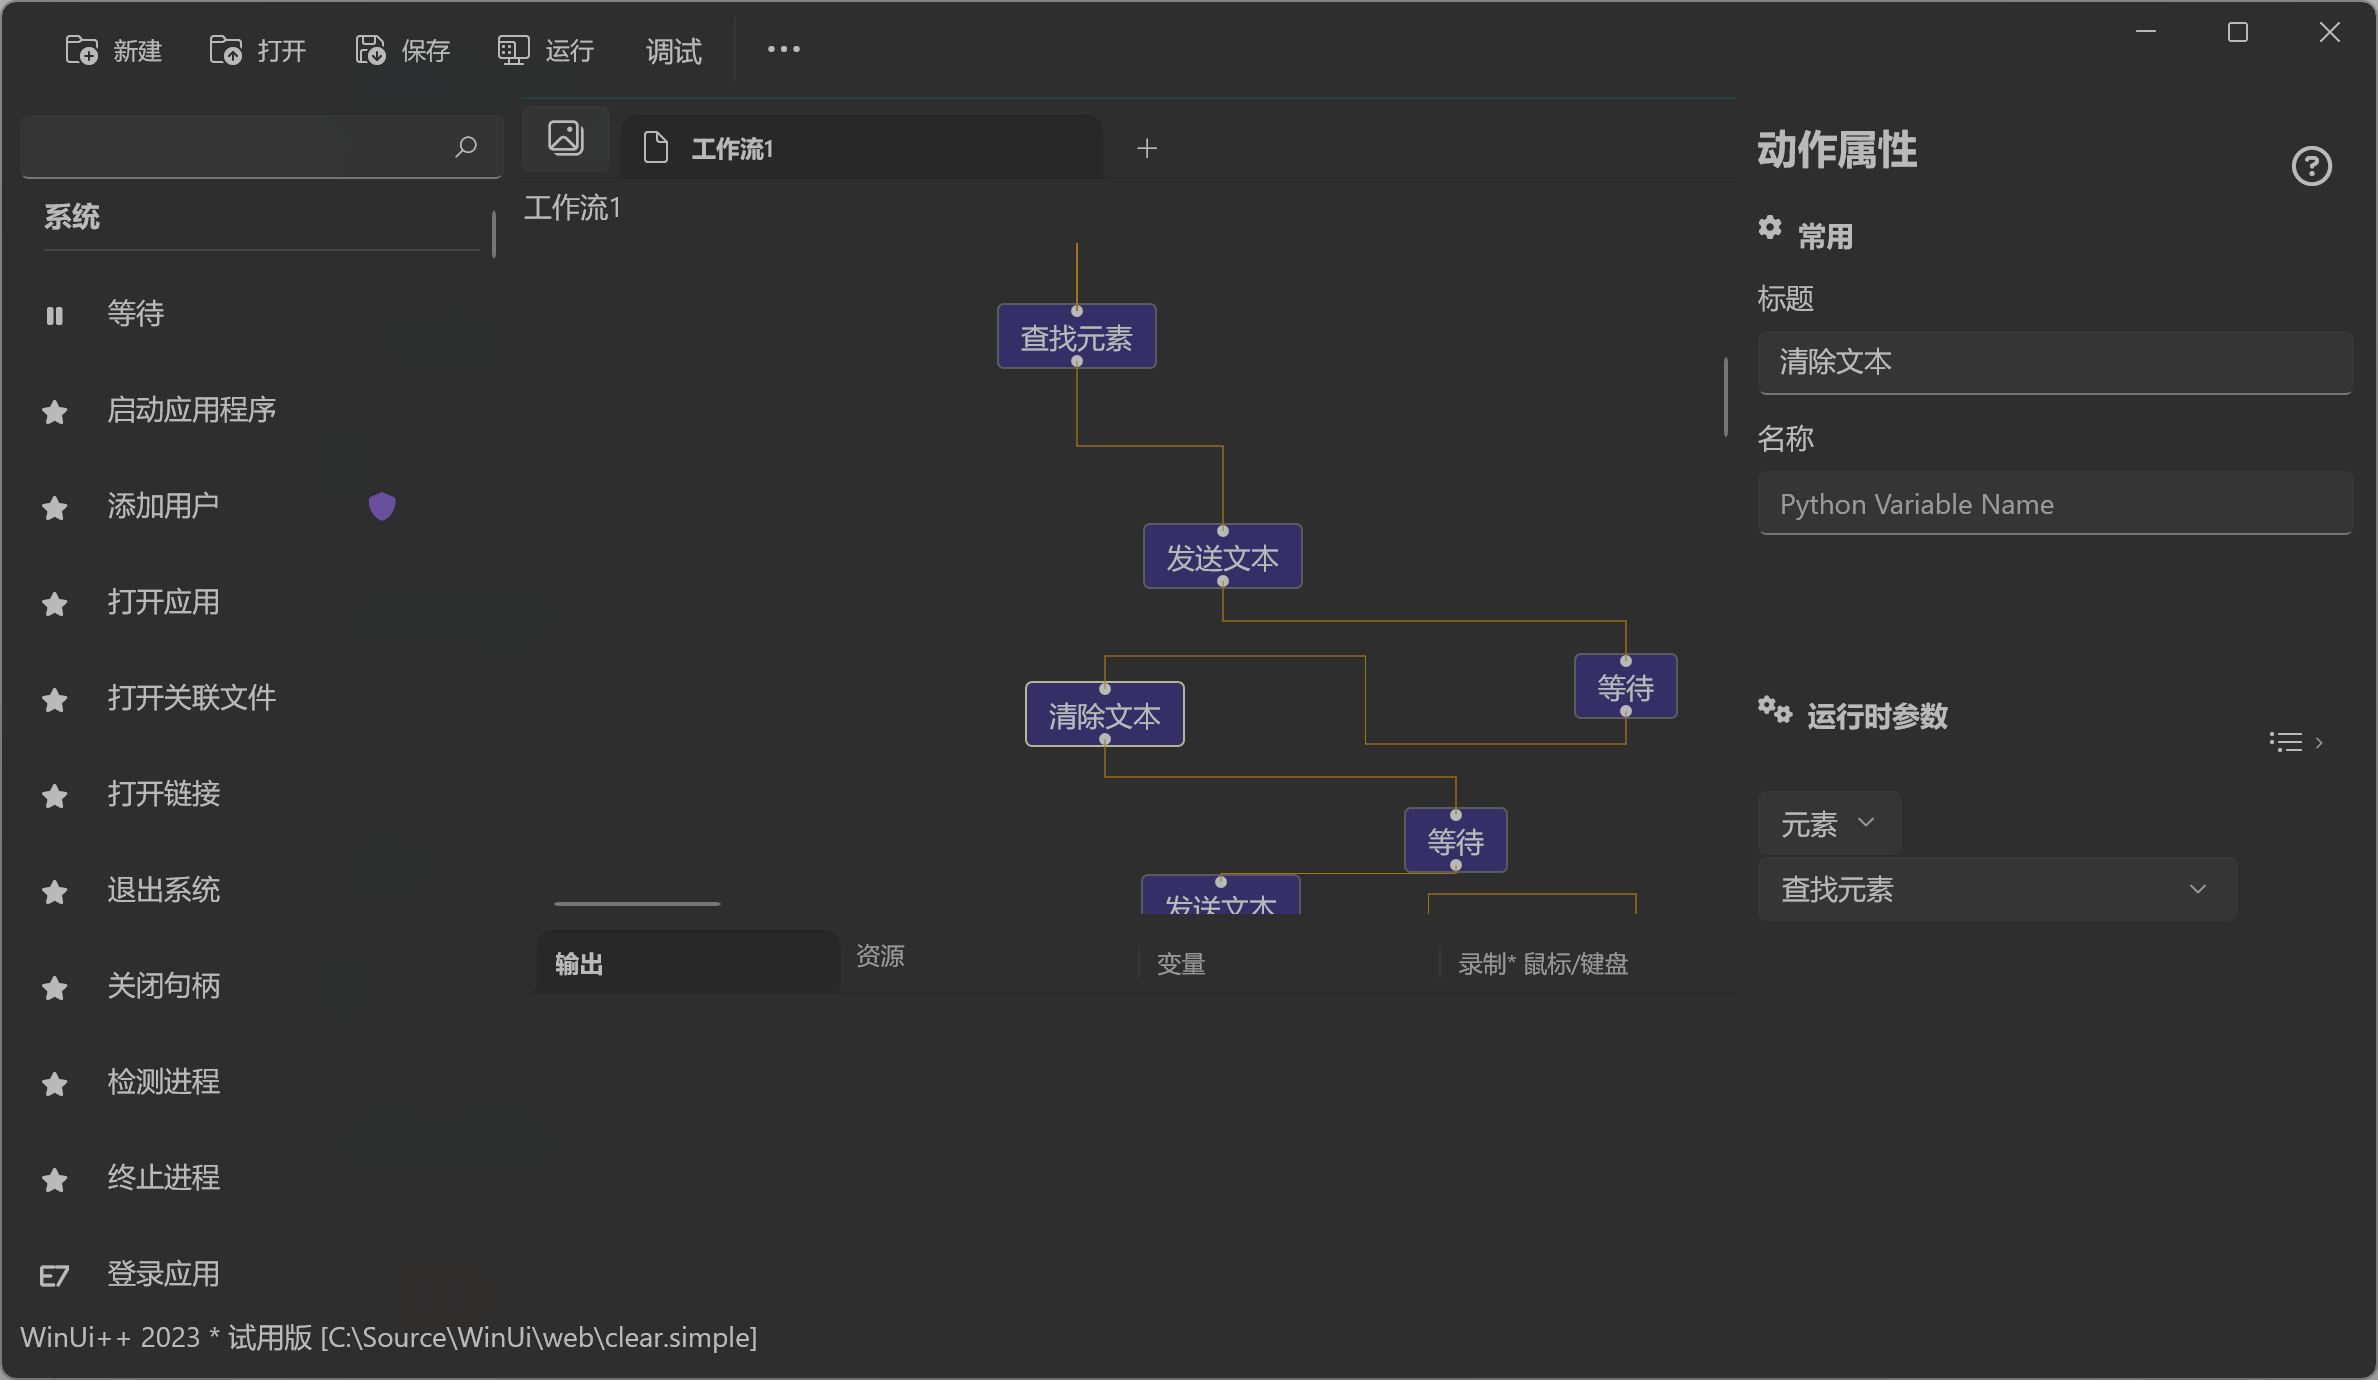Switch to the 变量 tab
2378x1380 pixels.
1181,964
